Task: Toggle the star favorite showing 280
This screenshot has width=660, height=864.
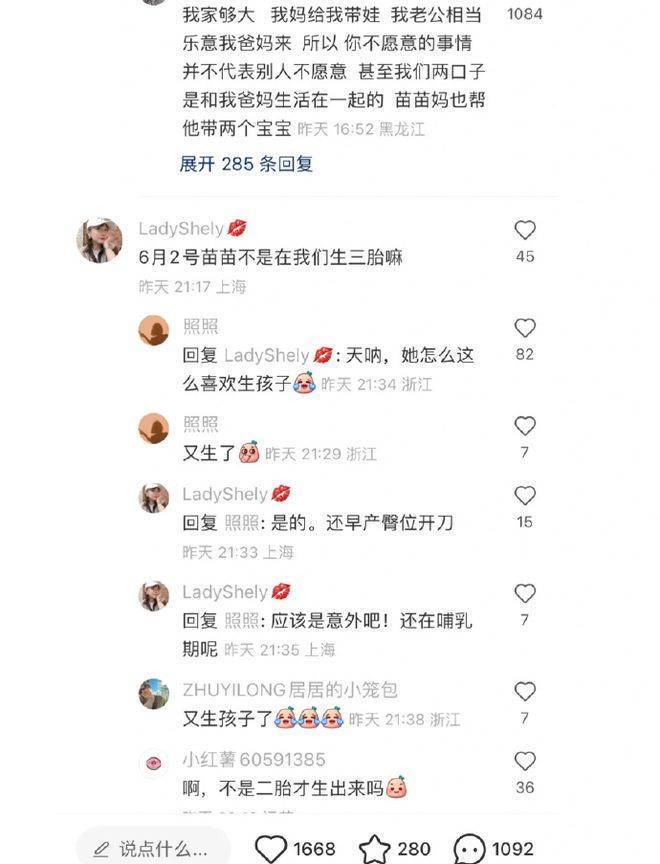Action: [375, 849]
